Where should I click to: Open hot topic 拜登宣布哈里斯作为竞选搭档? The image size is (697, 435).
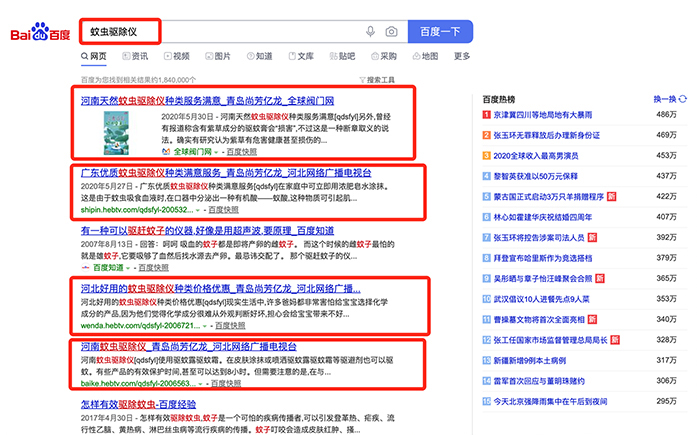(543, 258)
